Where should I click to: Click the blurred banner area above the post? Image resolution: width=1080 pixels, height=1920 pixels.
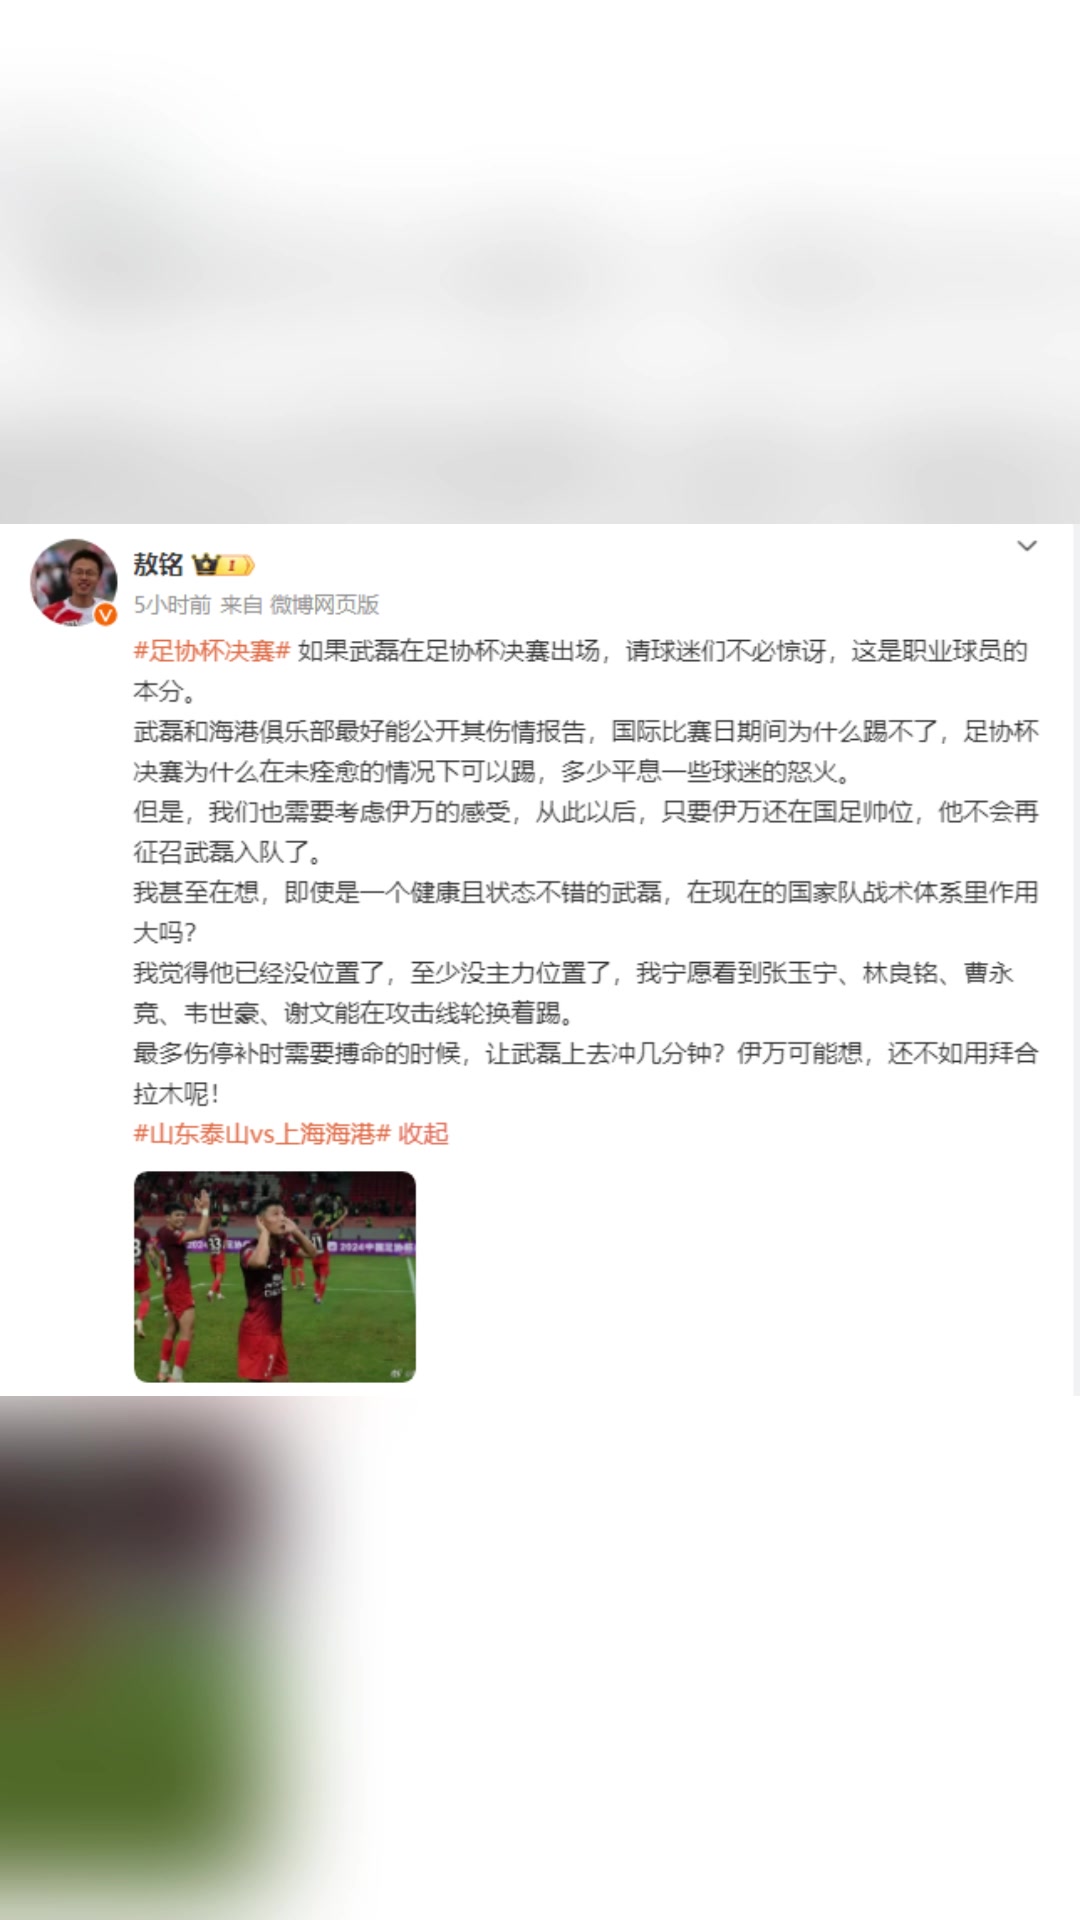pos(540,262)
